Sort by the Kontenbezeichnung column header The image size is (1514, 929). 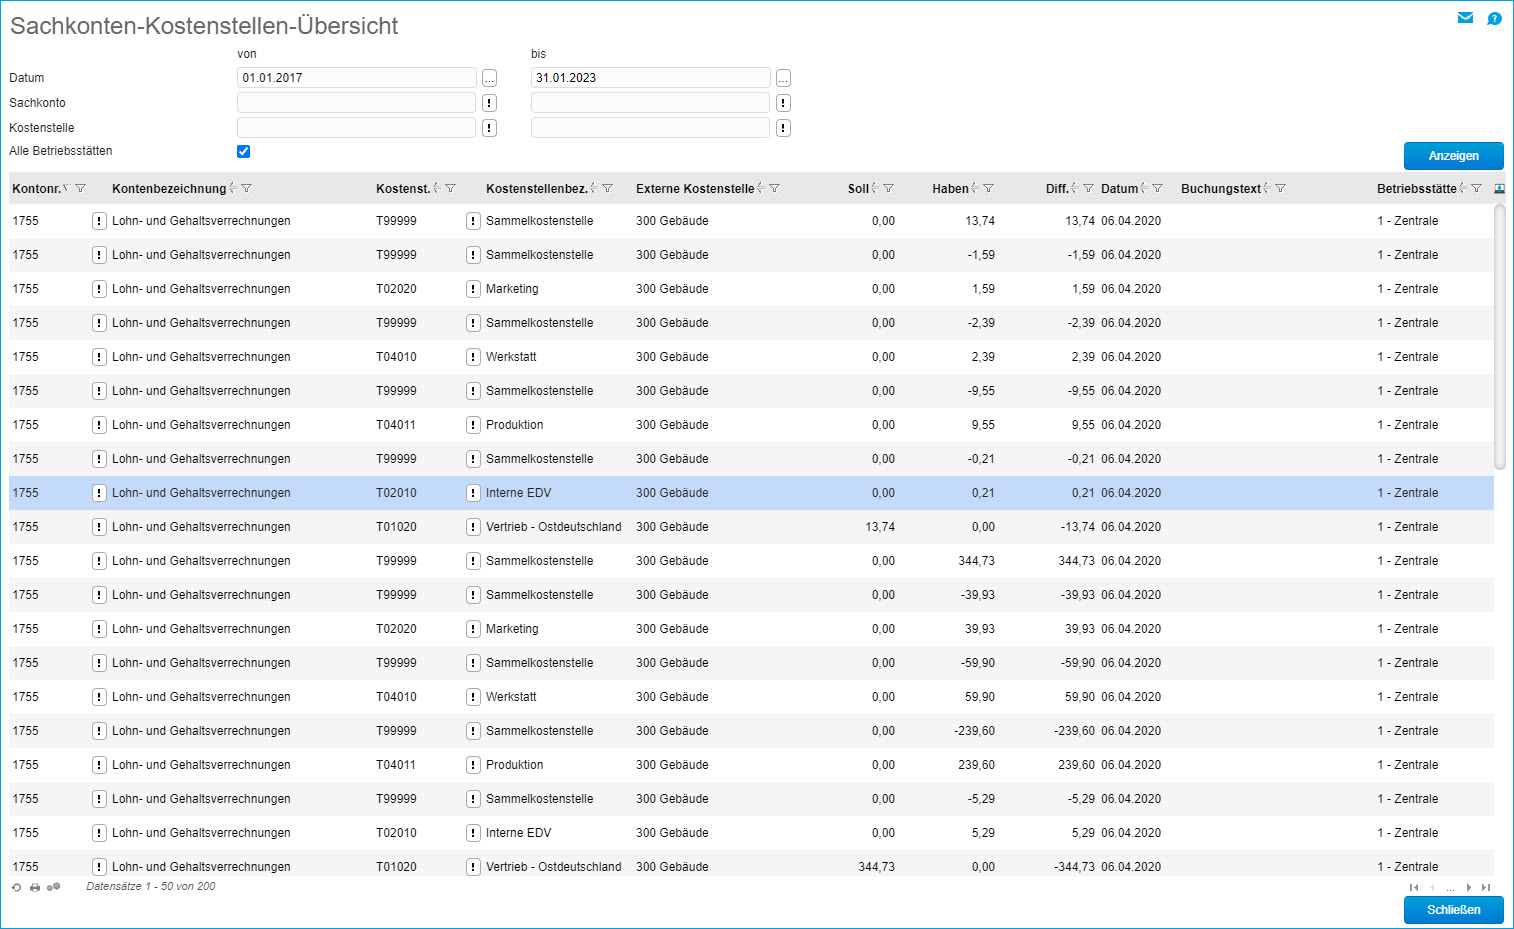pos(169,189)
